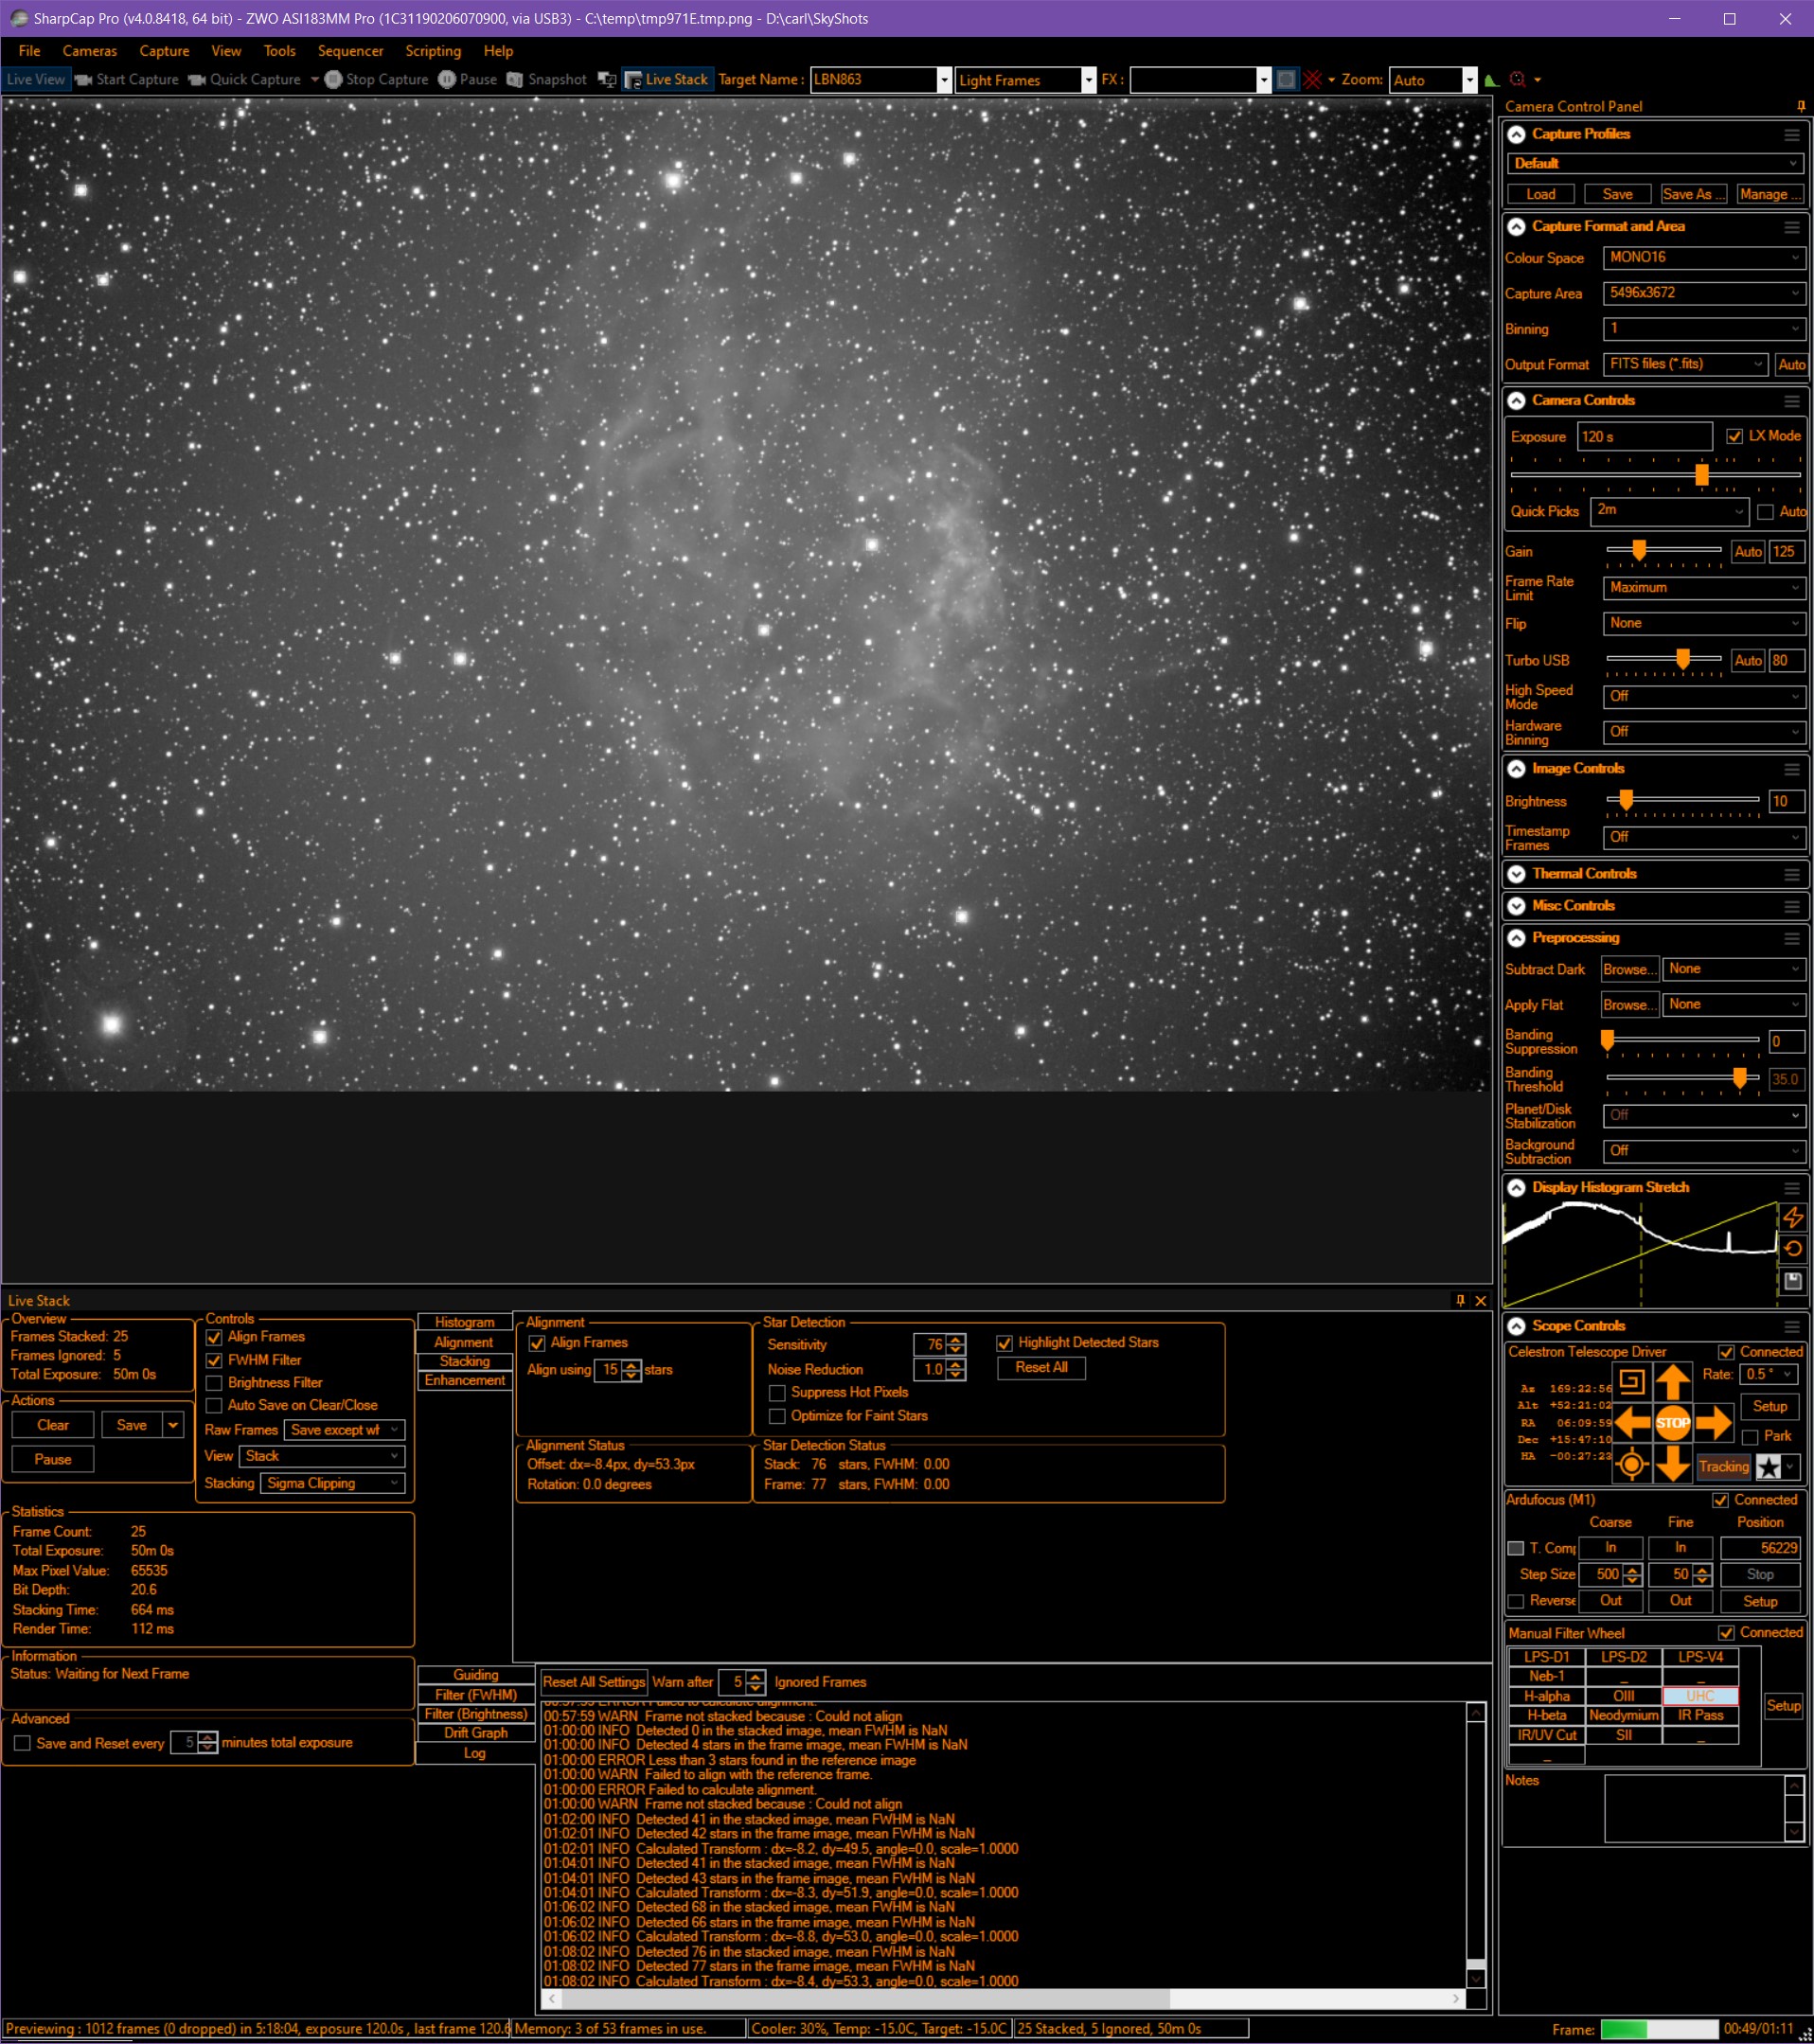Click Reset All Settings button

click(x=594, y=1682)
